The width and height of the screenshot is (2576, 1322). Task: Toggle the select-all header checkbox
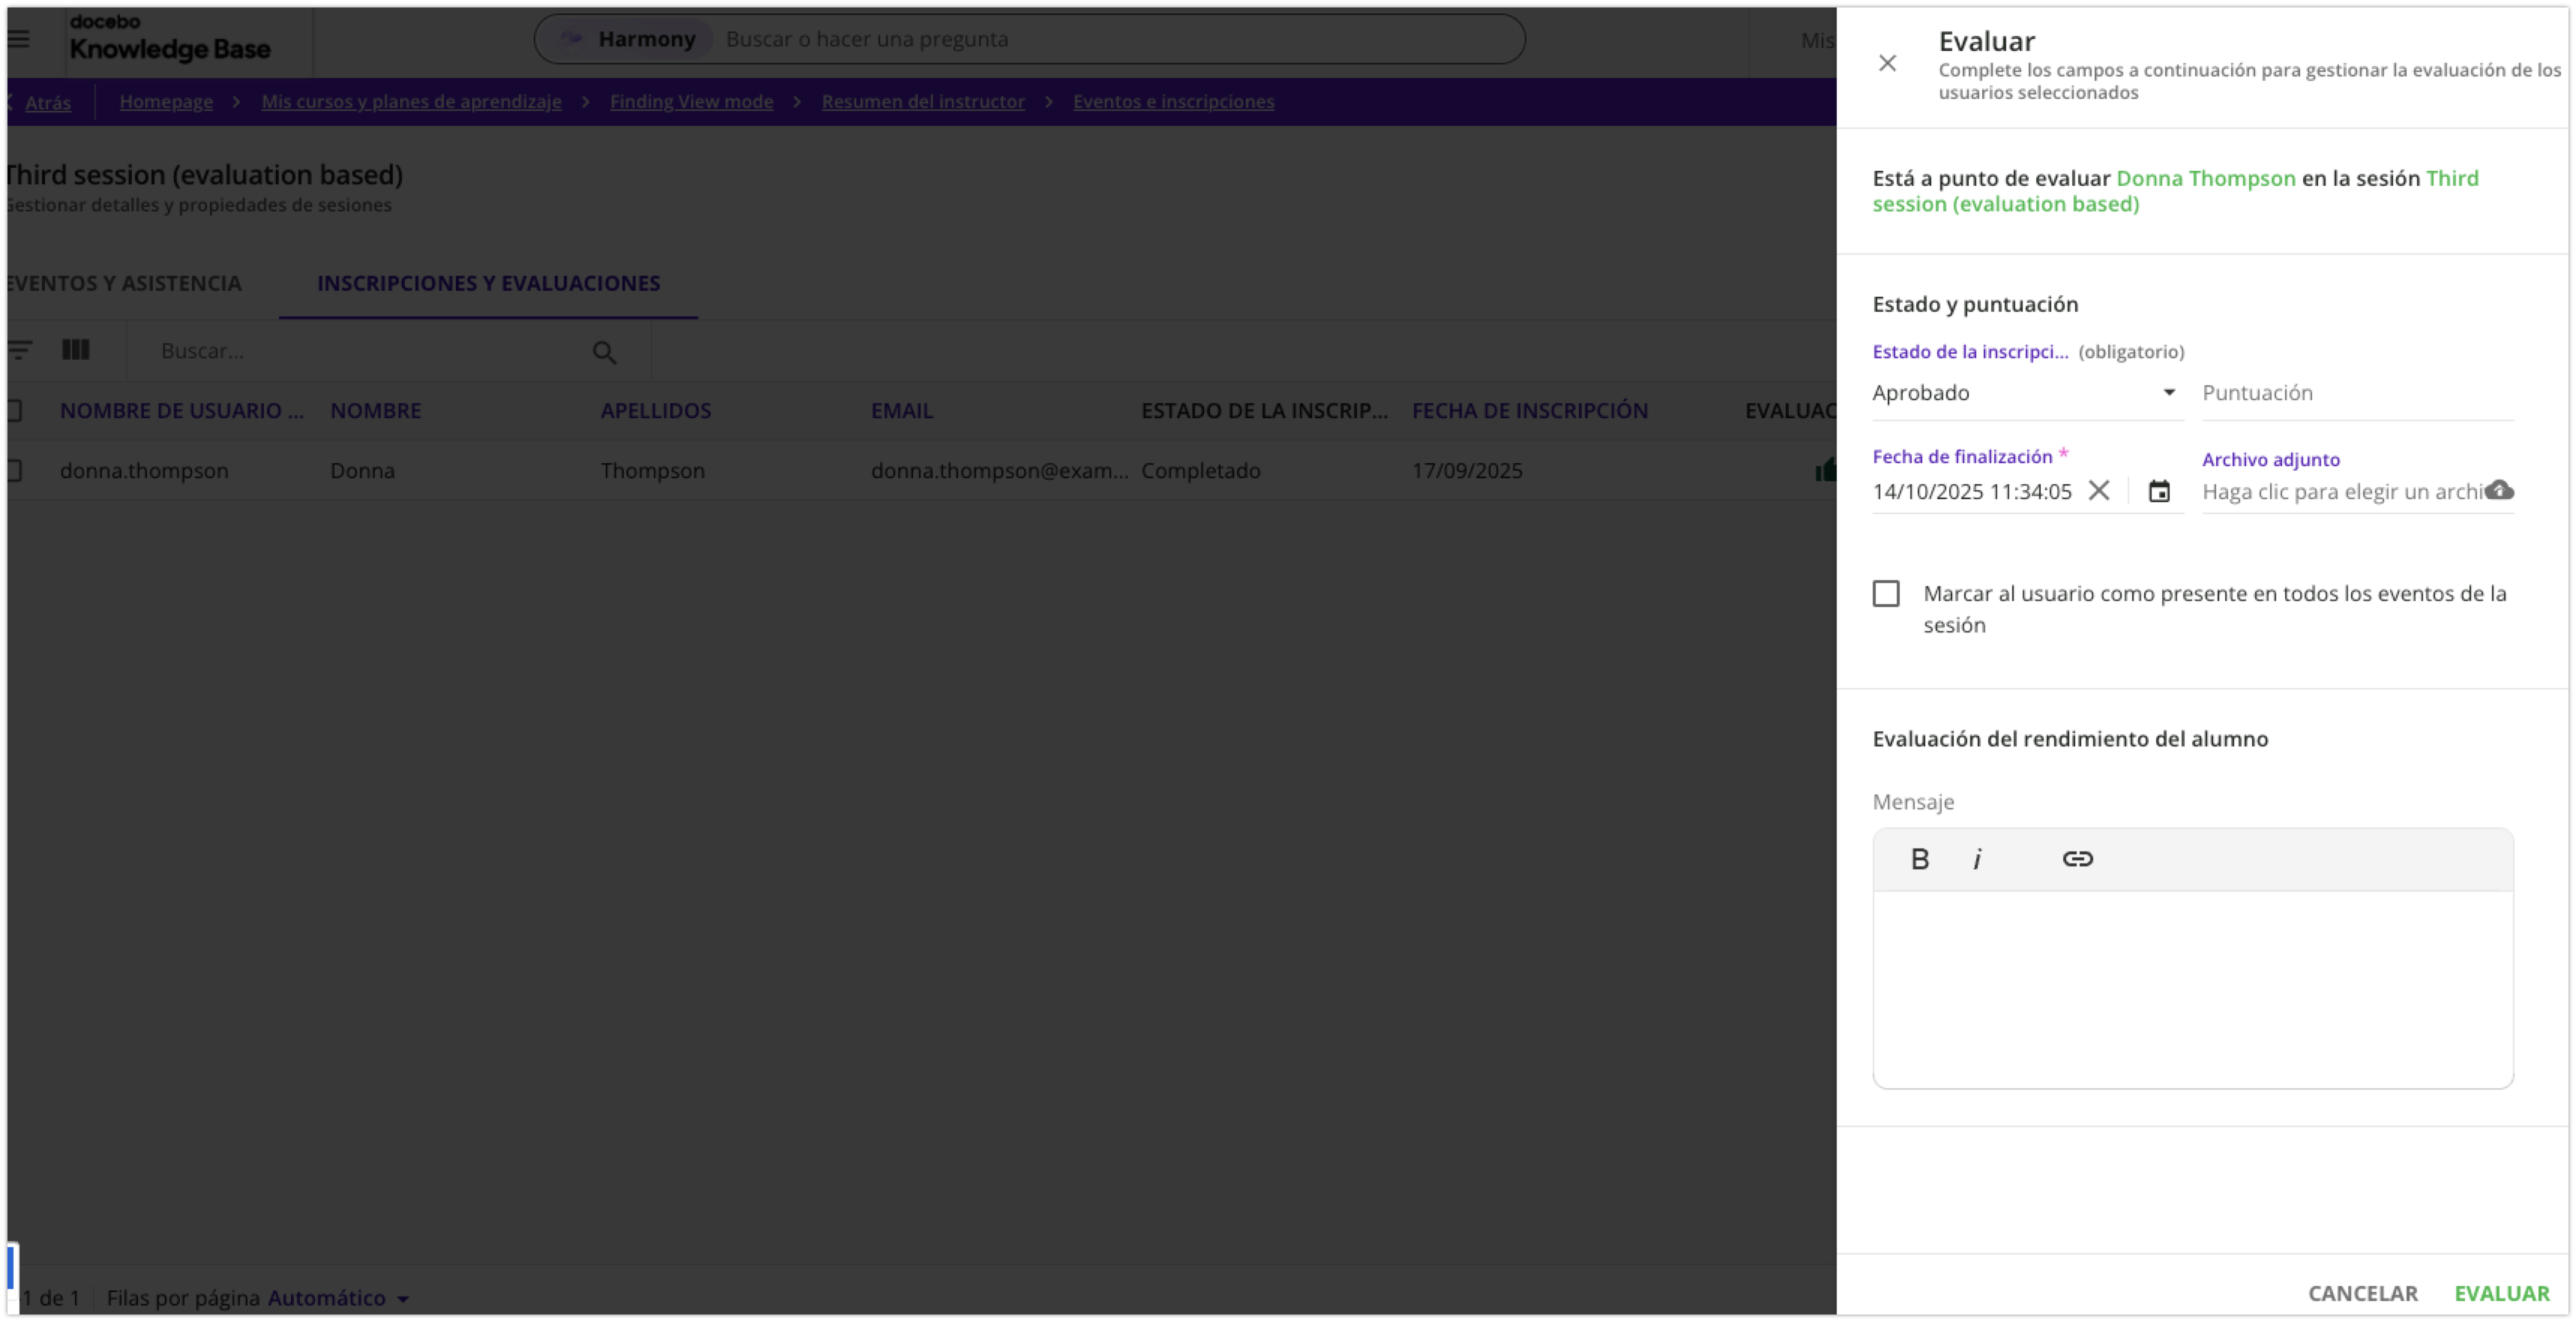tap(14, 410)
